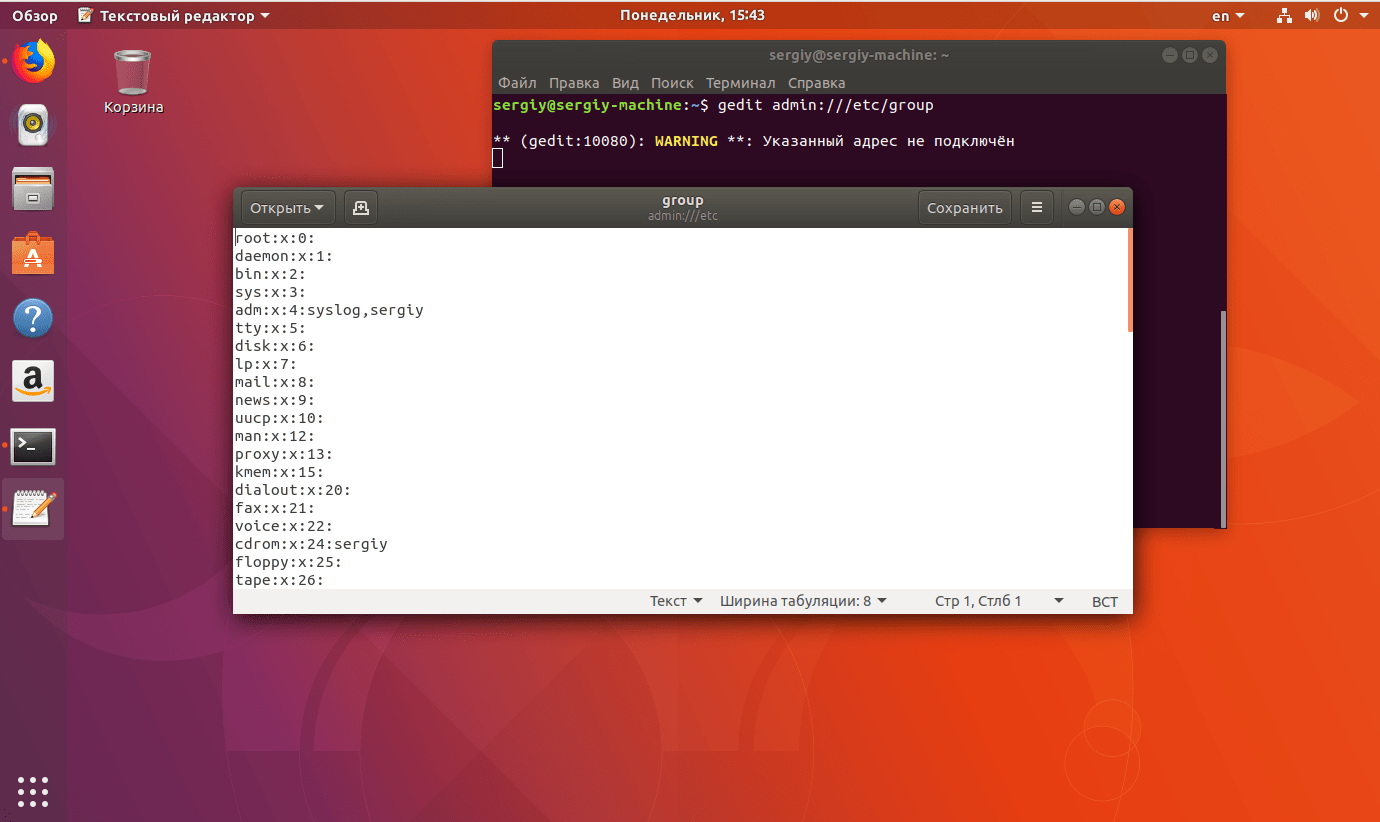The width and height of the screenshot is (1380, 822).
Task: Open the Открыть file dropdown
Action: [x=287, y=207]
